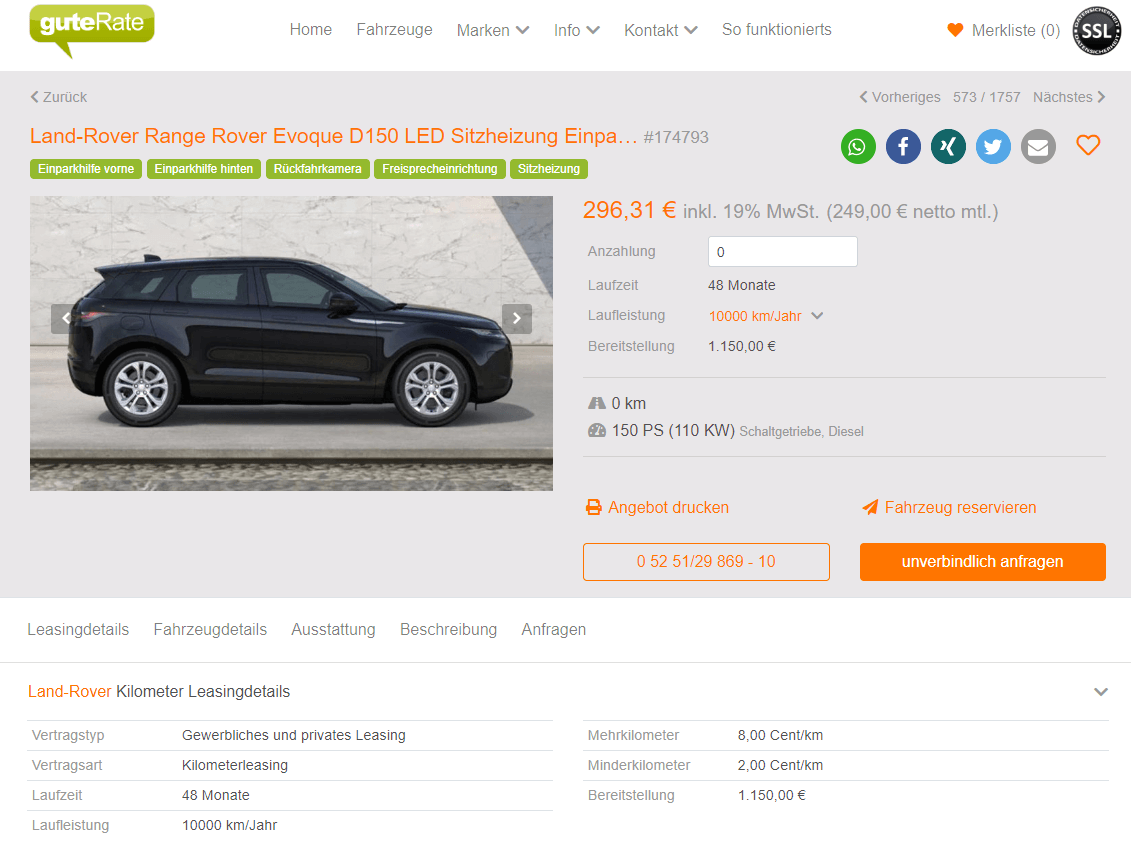This screenshot has height=842, width=1131.
Task: Click the Rückfahrkamera tag
Action: click(317, 169)
